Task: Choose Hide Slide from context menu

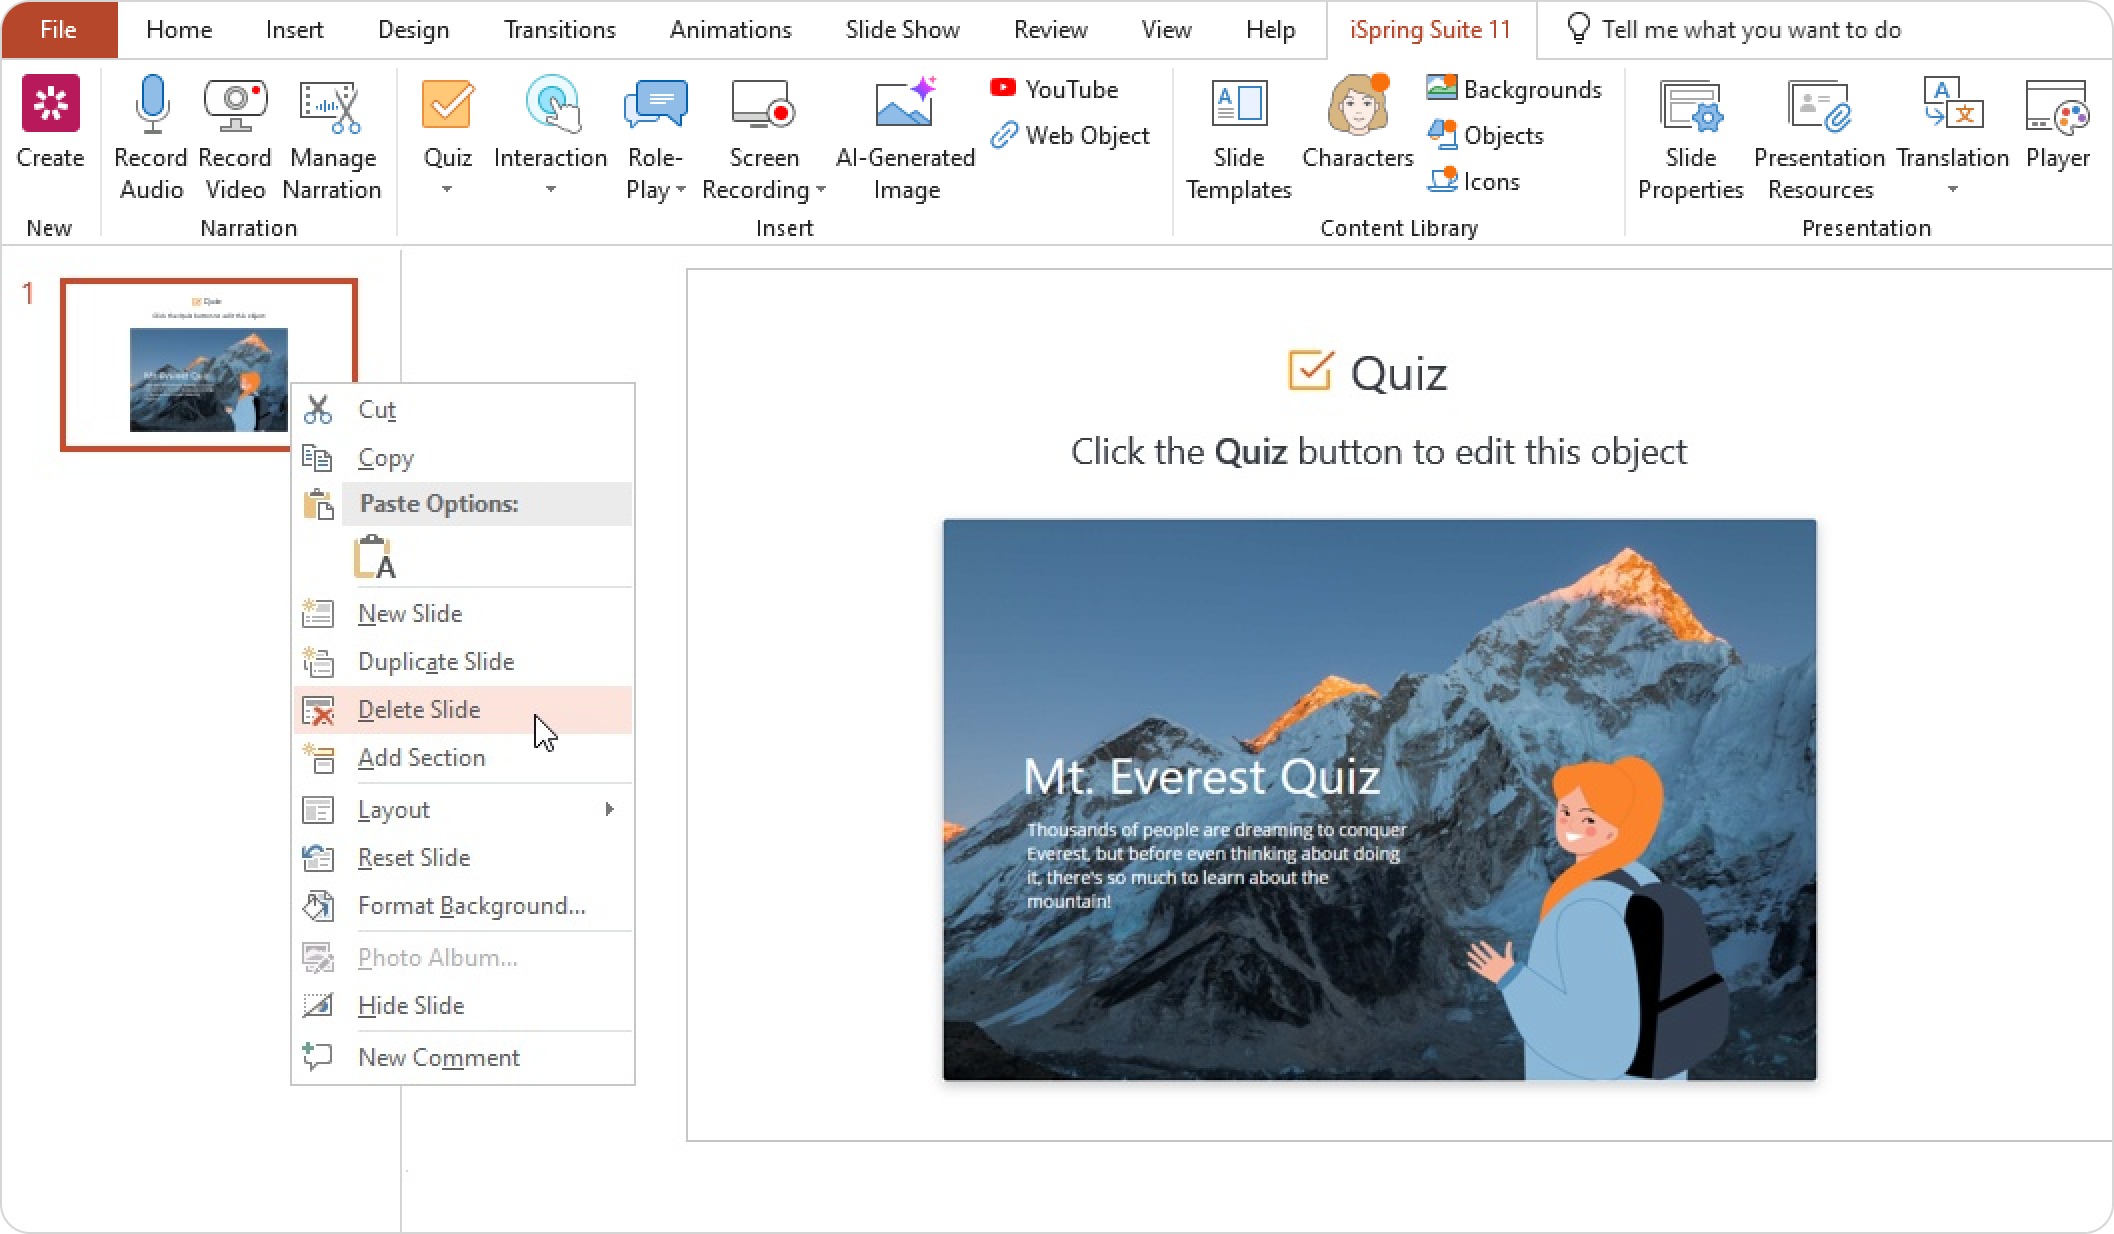Action: pyautogui.click(x=411, y=1006)
